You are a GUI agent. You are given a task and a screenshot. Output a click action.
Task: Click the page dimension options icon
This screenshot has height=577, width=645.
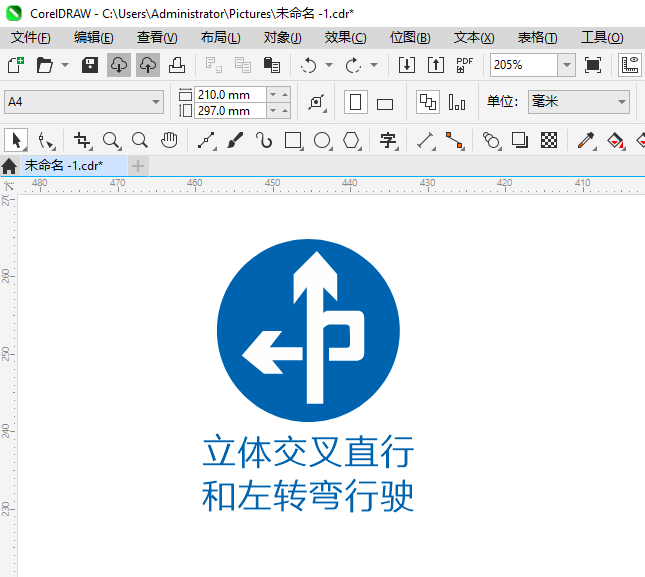click(x=317, y=102)
